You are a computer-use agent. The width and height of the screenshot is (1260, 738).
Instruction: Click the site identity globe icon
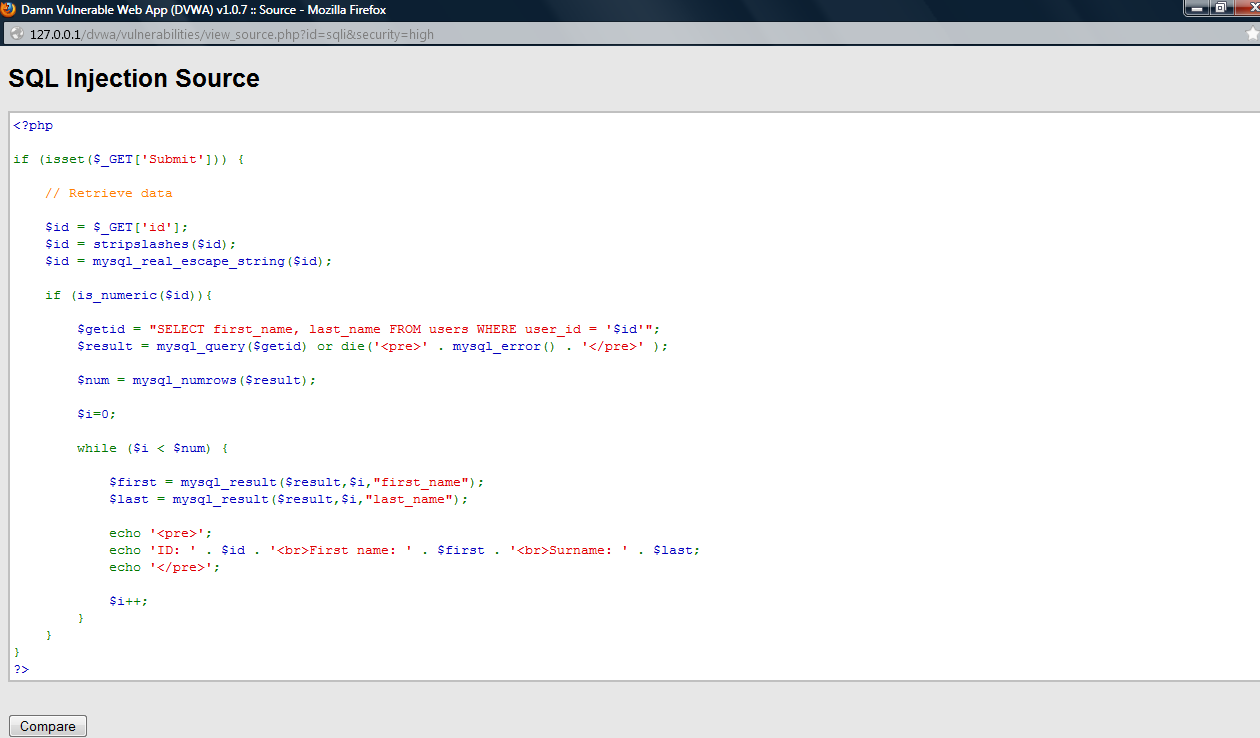[16, 34]
